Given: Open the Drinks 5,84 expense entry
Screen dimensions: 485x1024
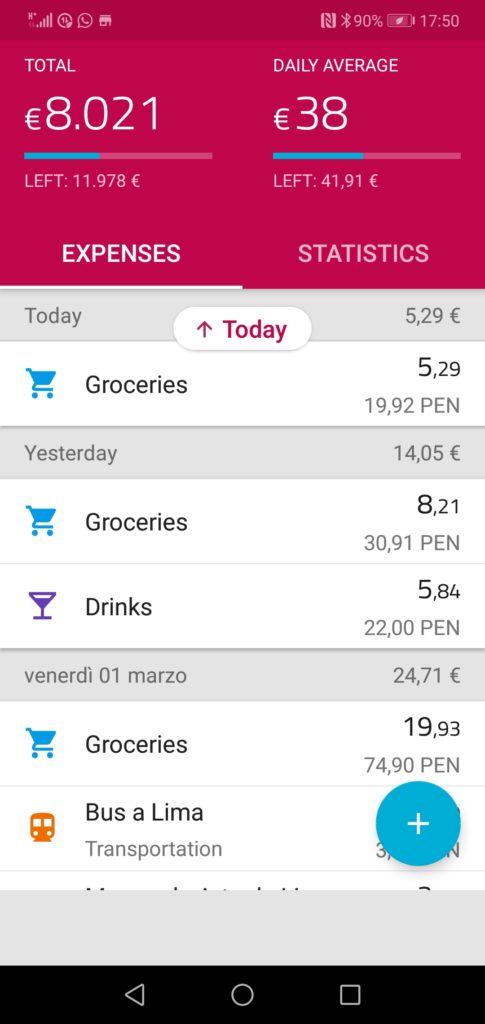Looking at the screenshot, I should [x=242, y=606].
